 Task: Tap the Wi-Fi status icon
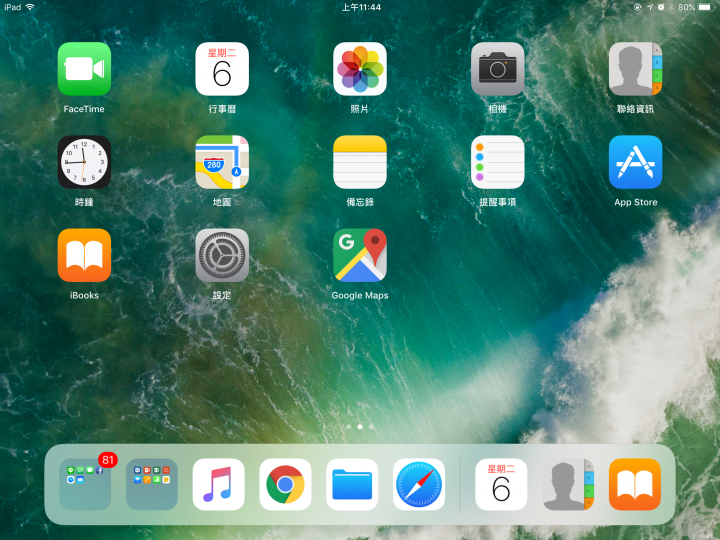pyautogui.click(x=30, y=7)
